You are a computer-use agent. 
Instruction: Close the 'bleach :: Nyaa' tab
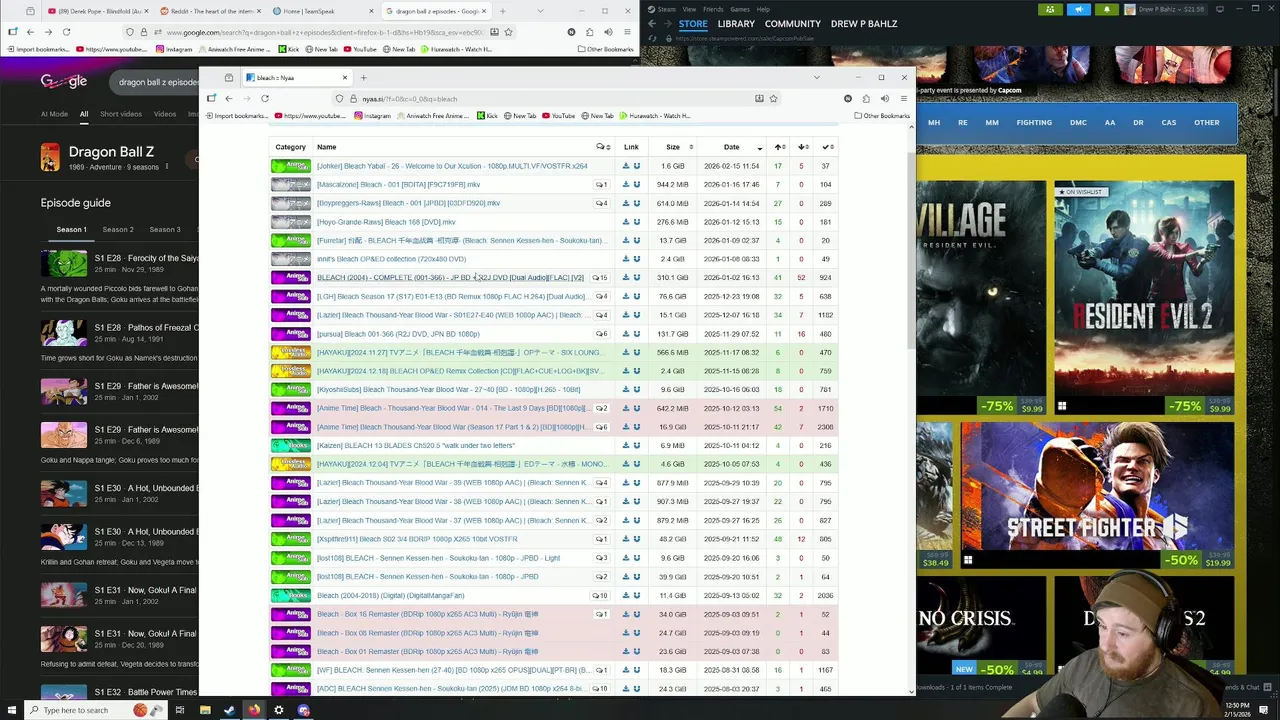345,77
